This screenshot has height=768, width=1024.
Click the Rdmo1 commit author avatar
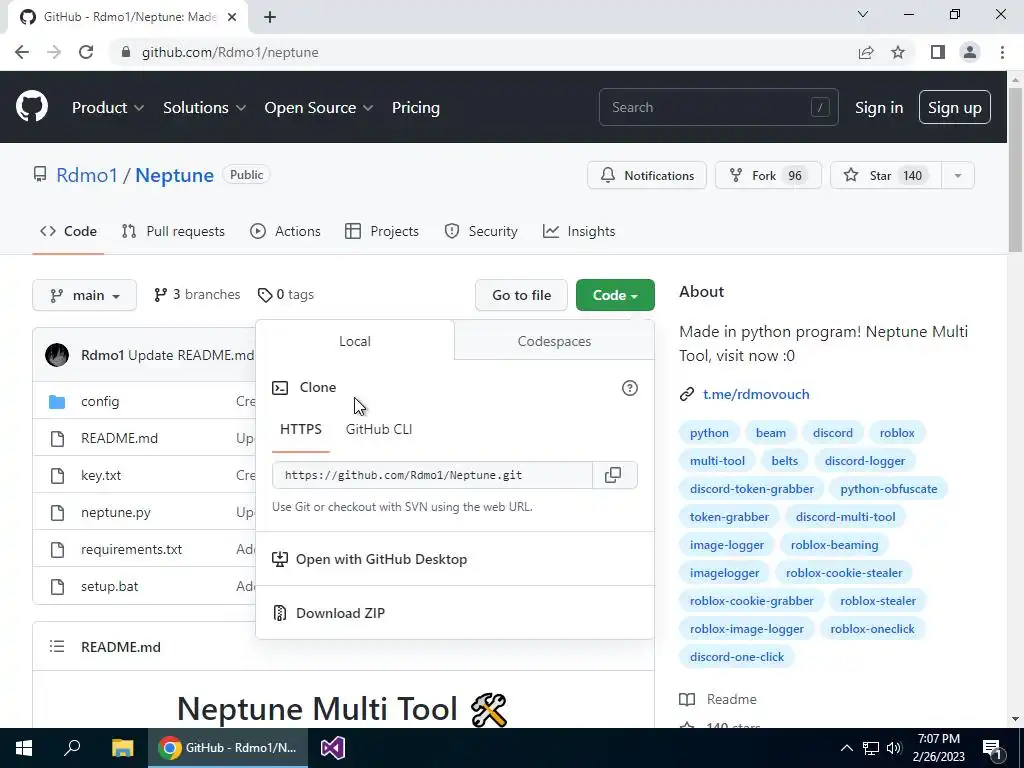[x=57, y=355]
